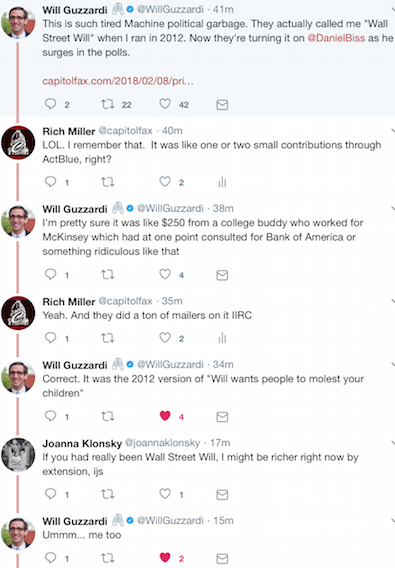The width and height of the screenshot is (395, 568).
Task: Open the @DanielBiss mention link
Action: 336,38
